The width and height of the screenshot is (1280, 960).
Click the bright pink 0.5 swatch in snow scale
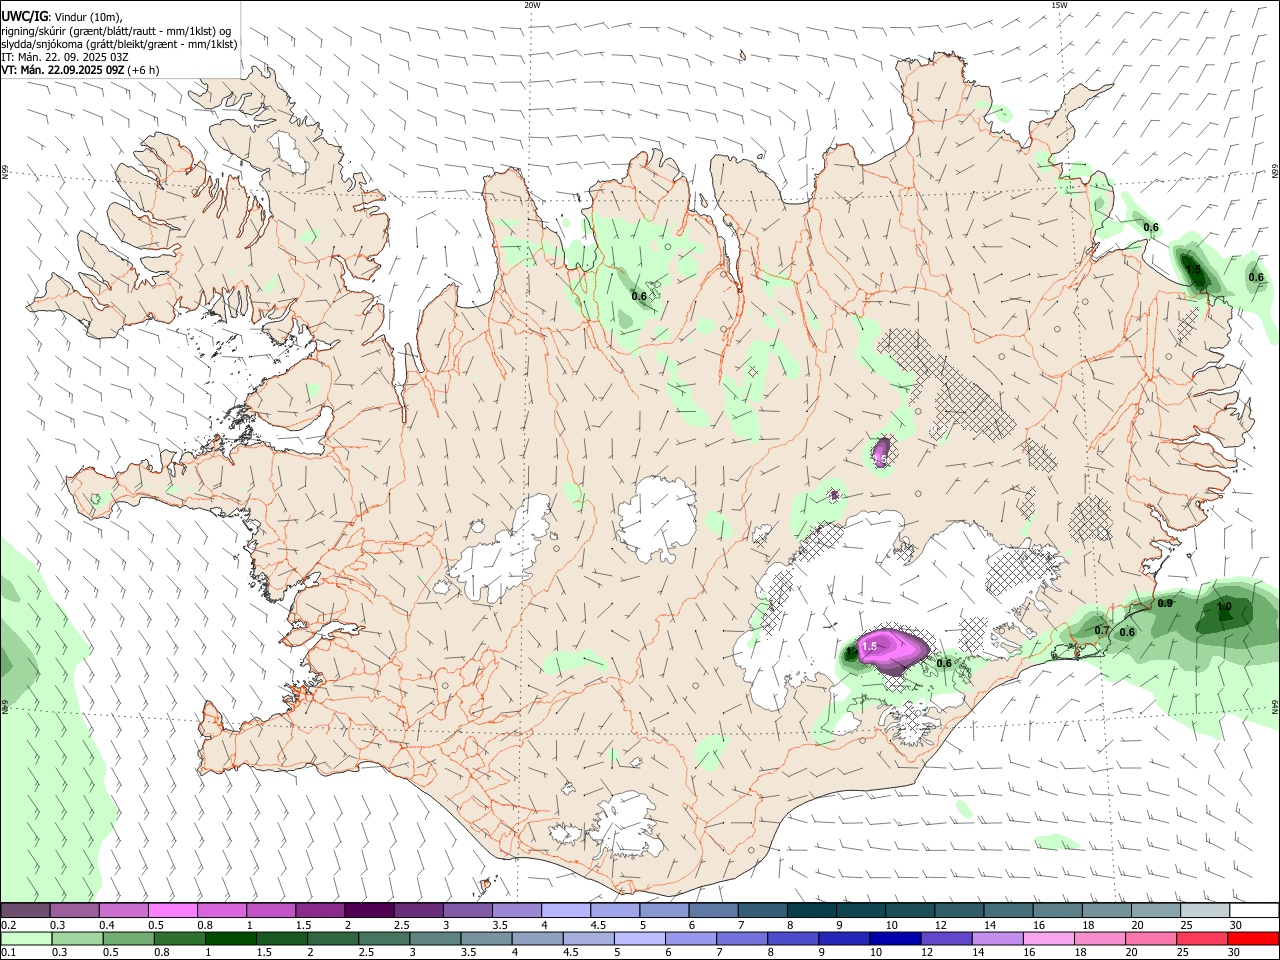tap(173, 911)
